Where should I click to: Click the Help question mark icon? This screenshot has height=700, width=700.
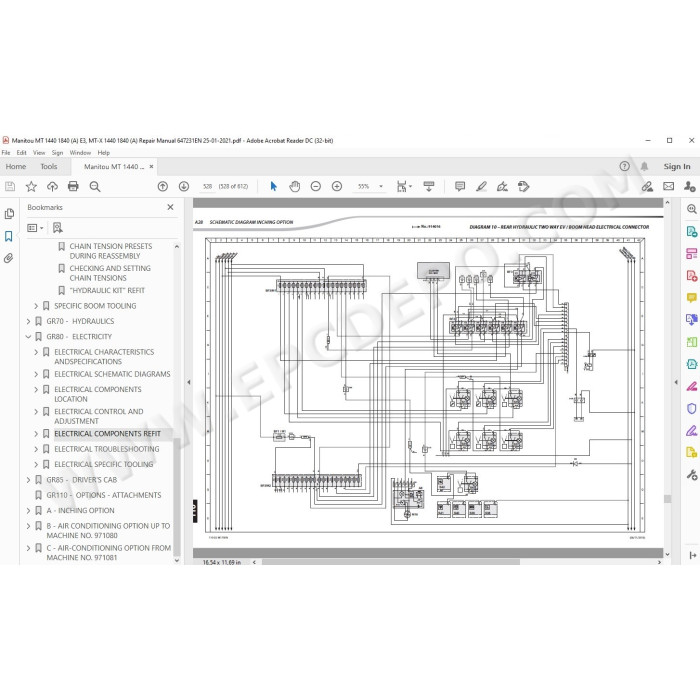[625, 166]
